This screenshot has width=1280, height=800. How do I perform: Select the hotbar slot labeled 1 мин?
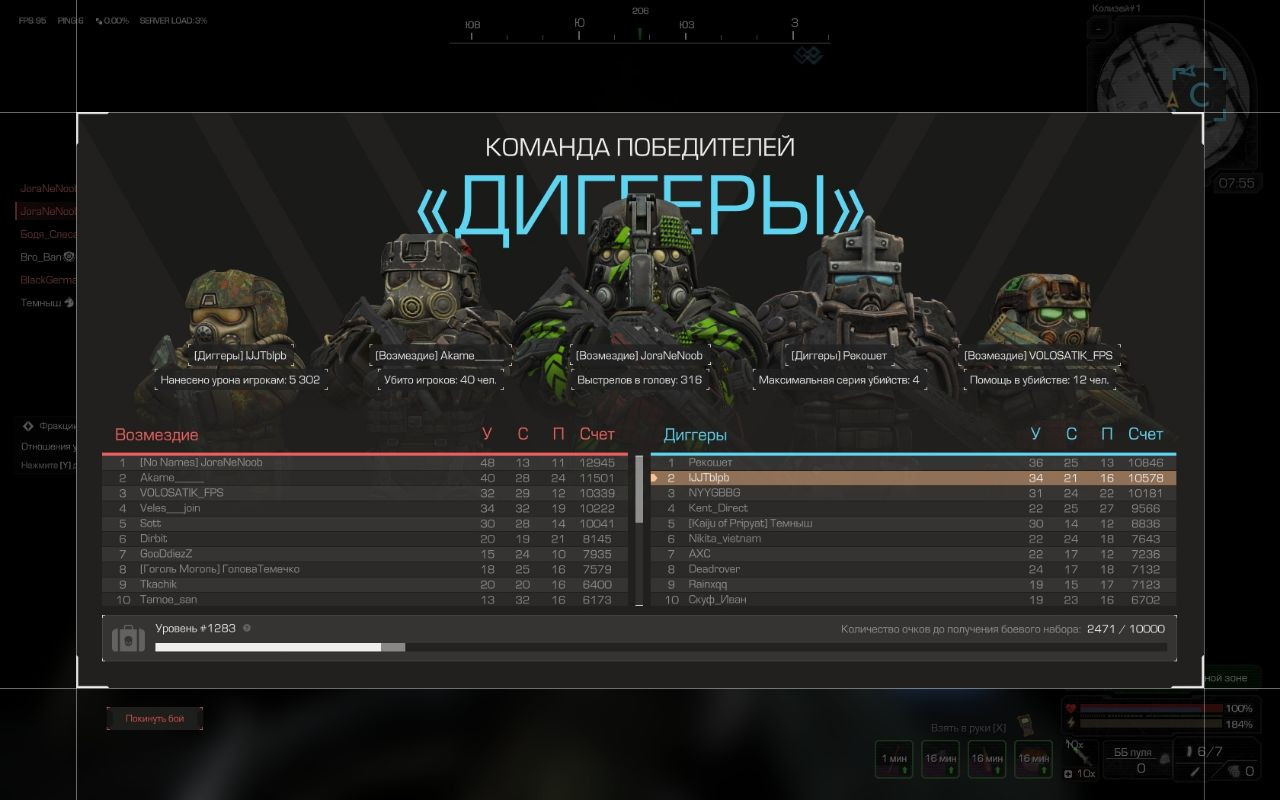point(893,759)
